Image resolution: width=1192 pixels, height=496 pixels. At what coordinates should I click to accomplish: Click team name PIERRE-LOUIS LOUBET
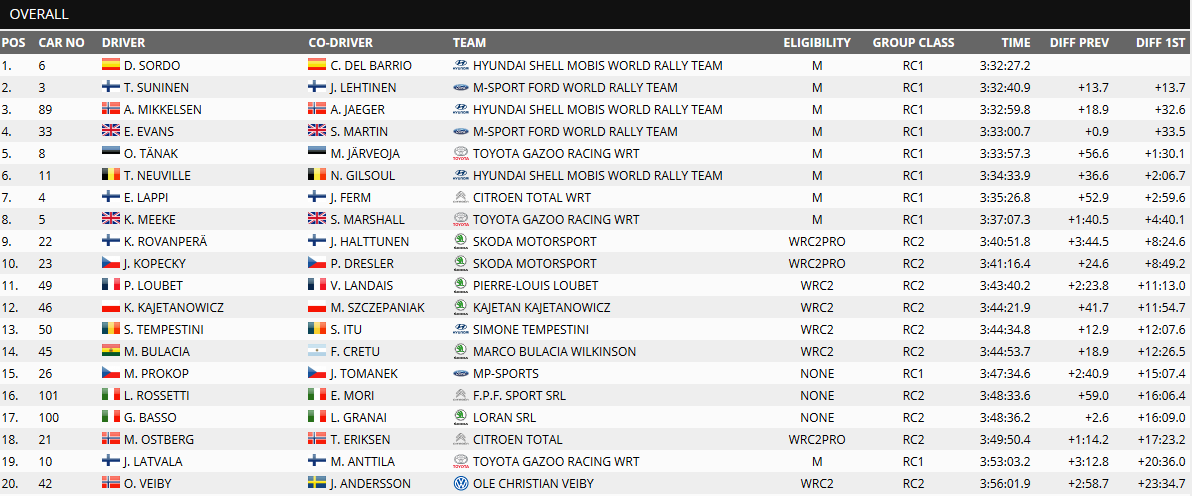535,286
